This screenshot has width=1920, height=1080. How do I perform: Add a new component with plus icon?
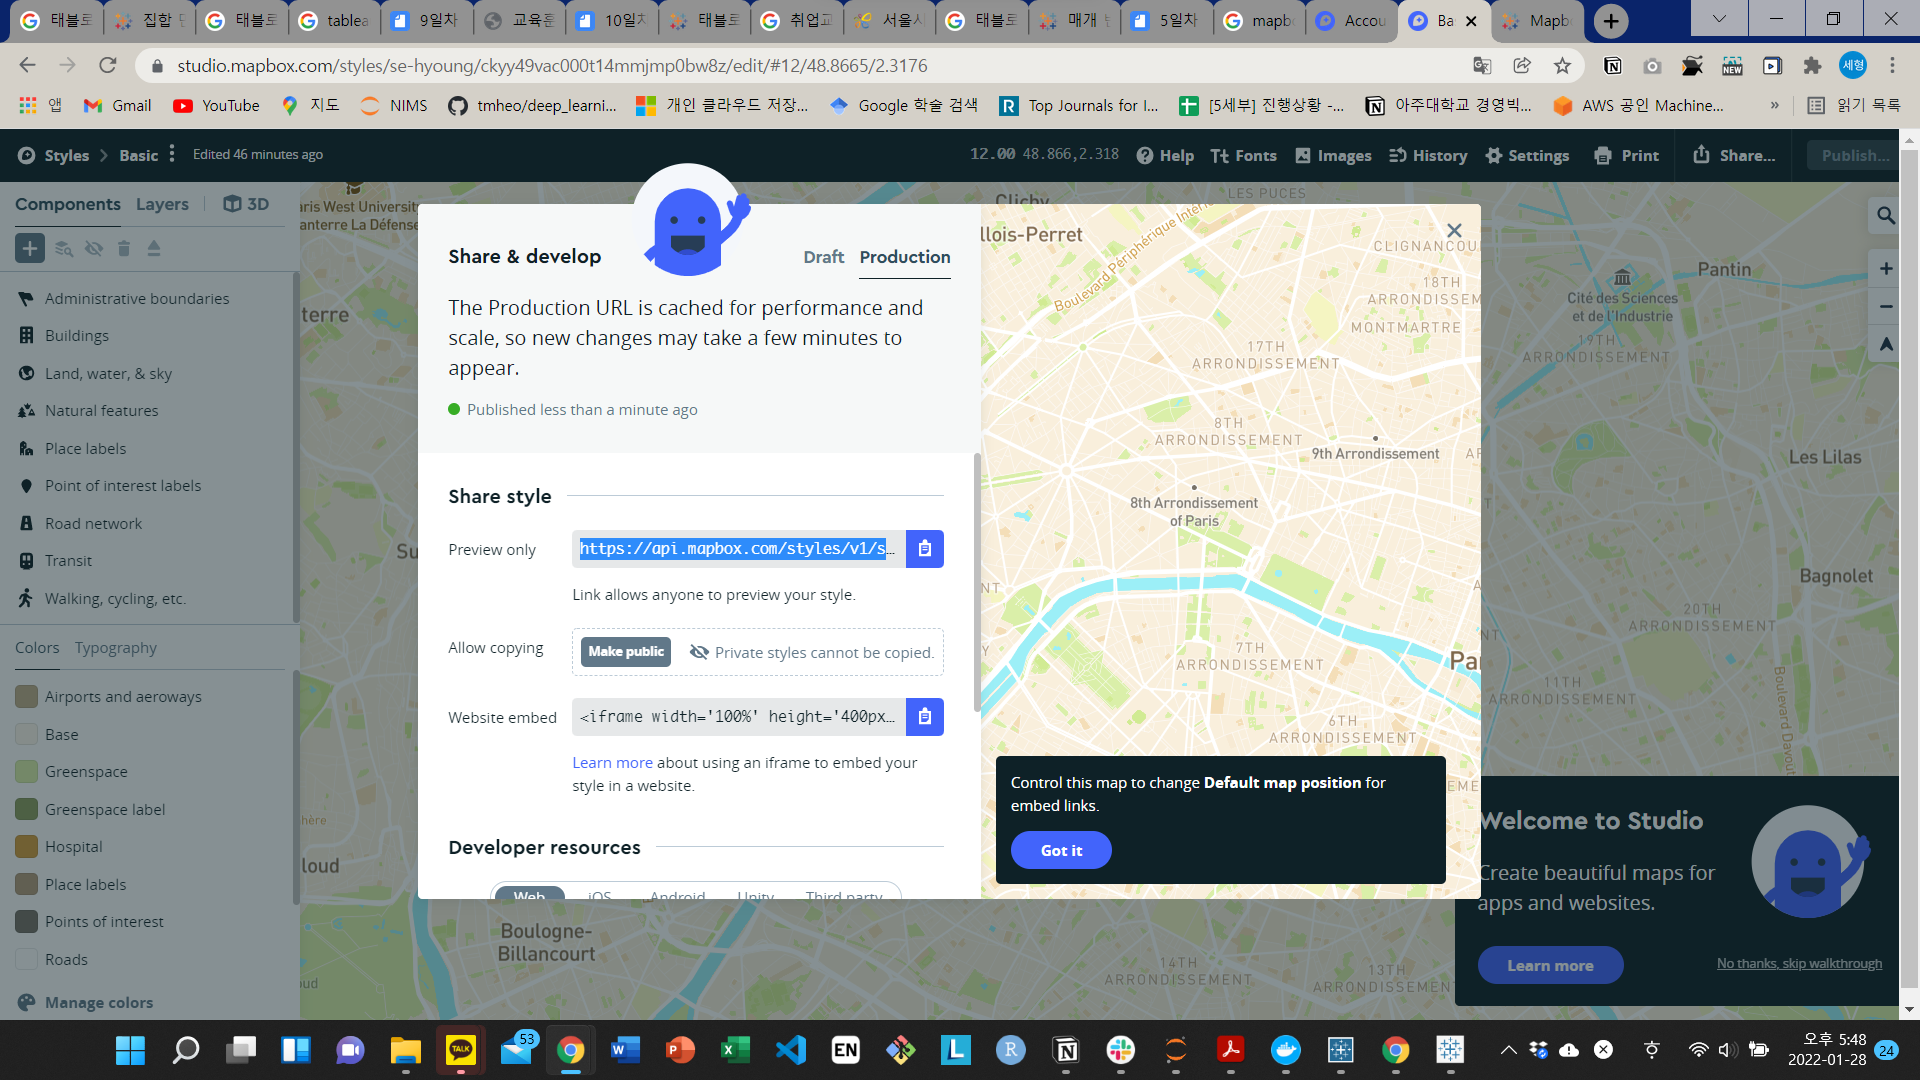pyautogui.click(x=29, y=248)
